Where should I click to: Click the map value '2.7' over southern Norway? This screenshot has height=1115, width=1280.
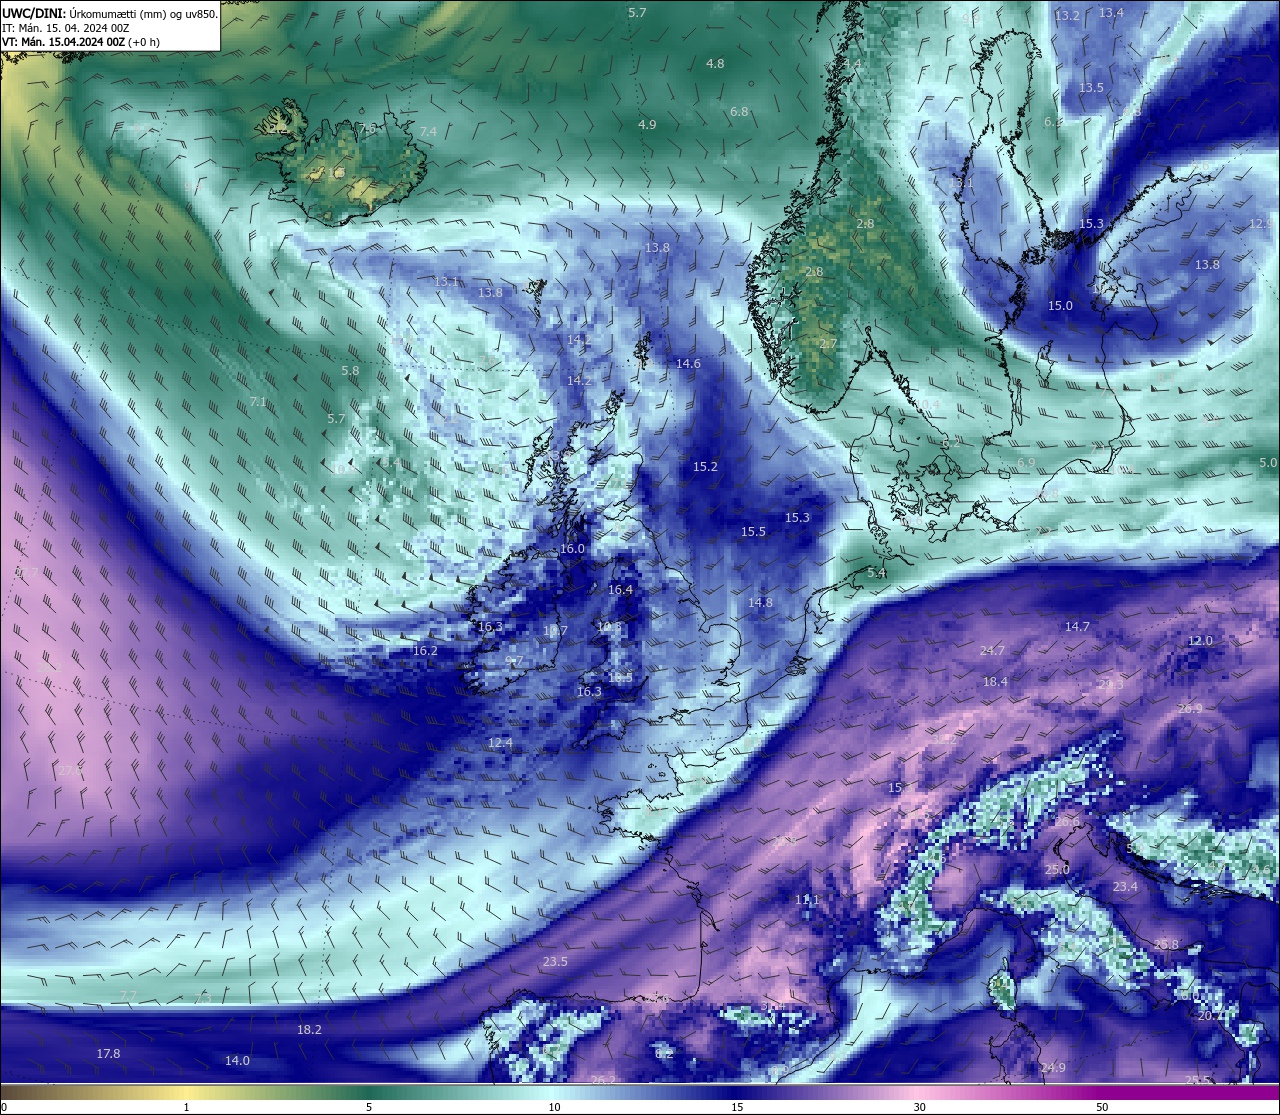click(x=828, y=344)
